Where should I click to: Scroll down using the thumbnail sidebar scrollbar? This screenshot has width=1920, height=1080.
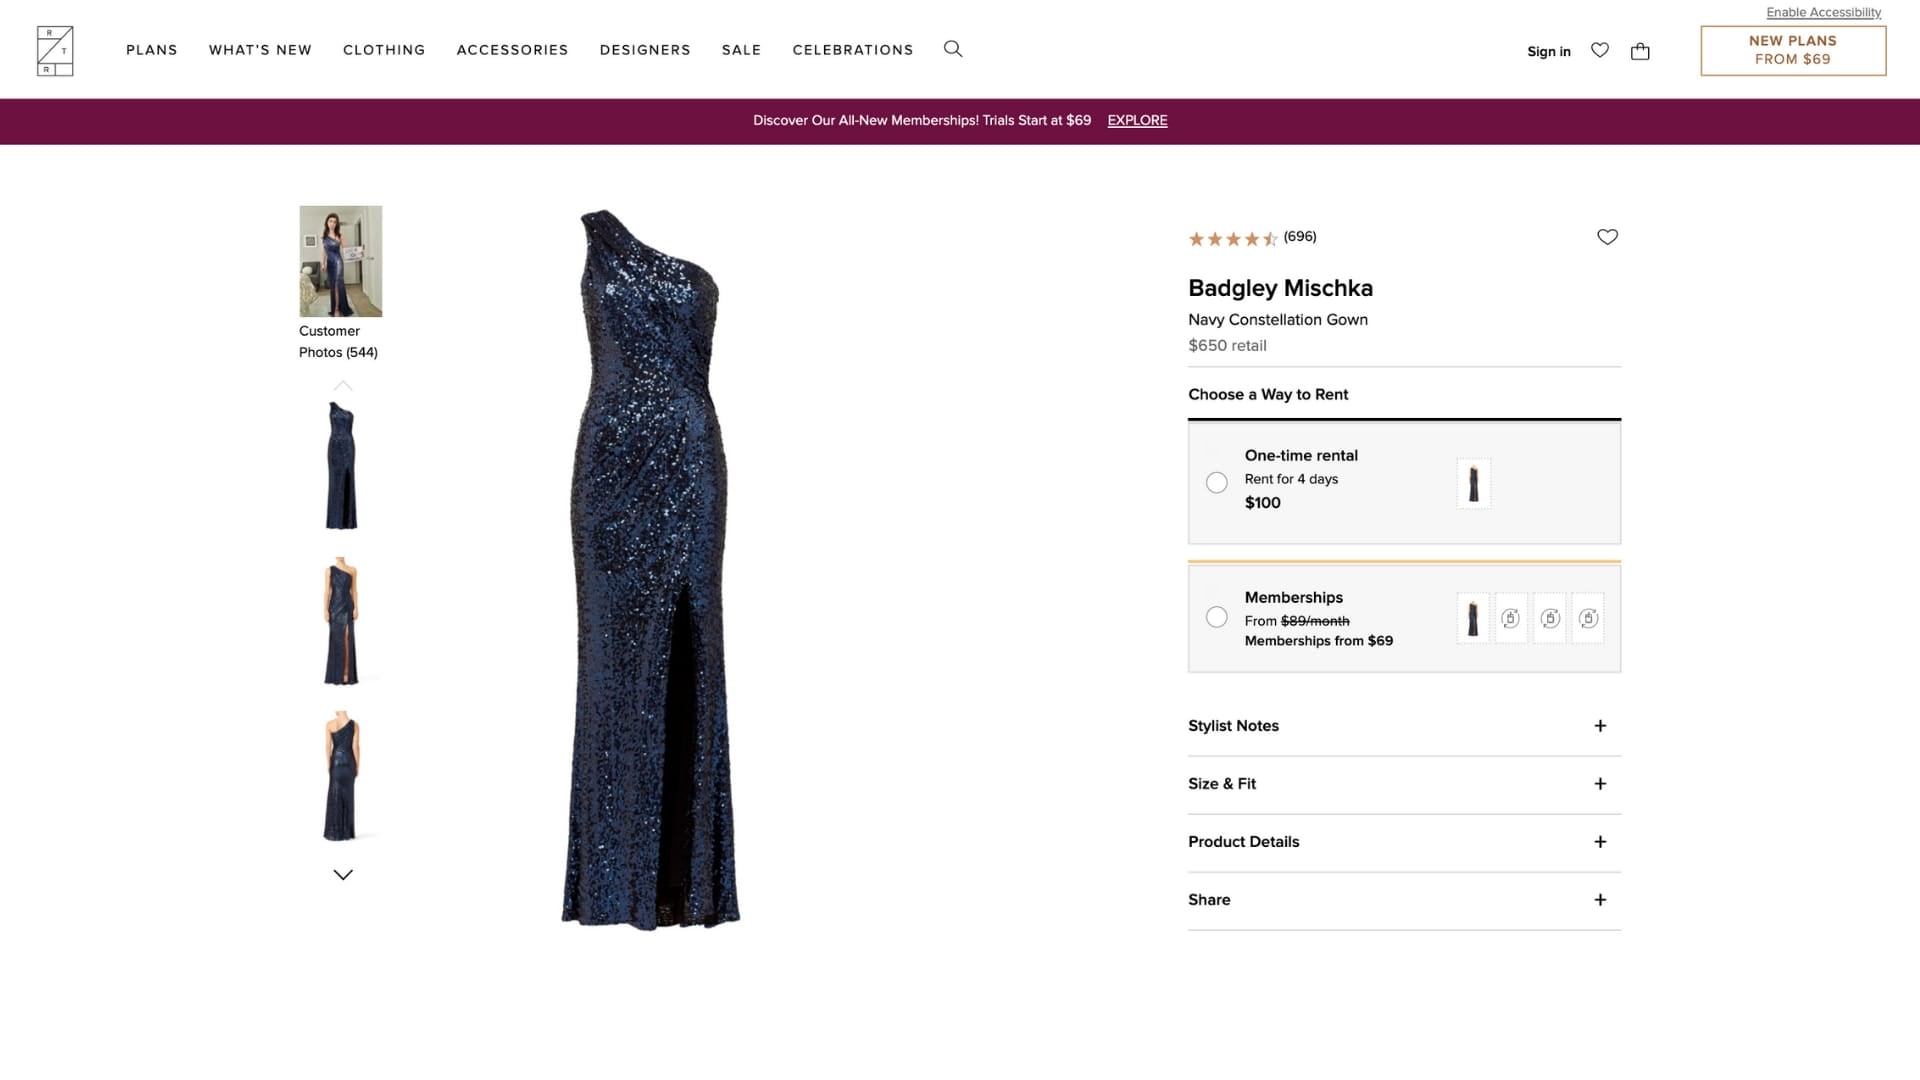pos(342,874)
